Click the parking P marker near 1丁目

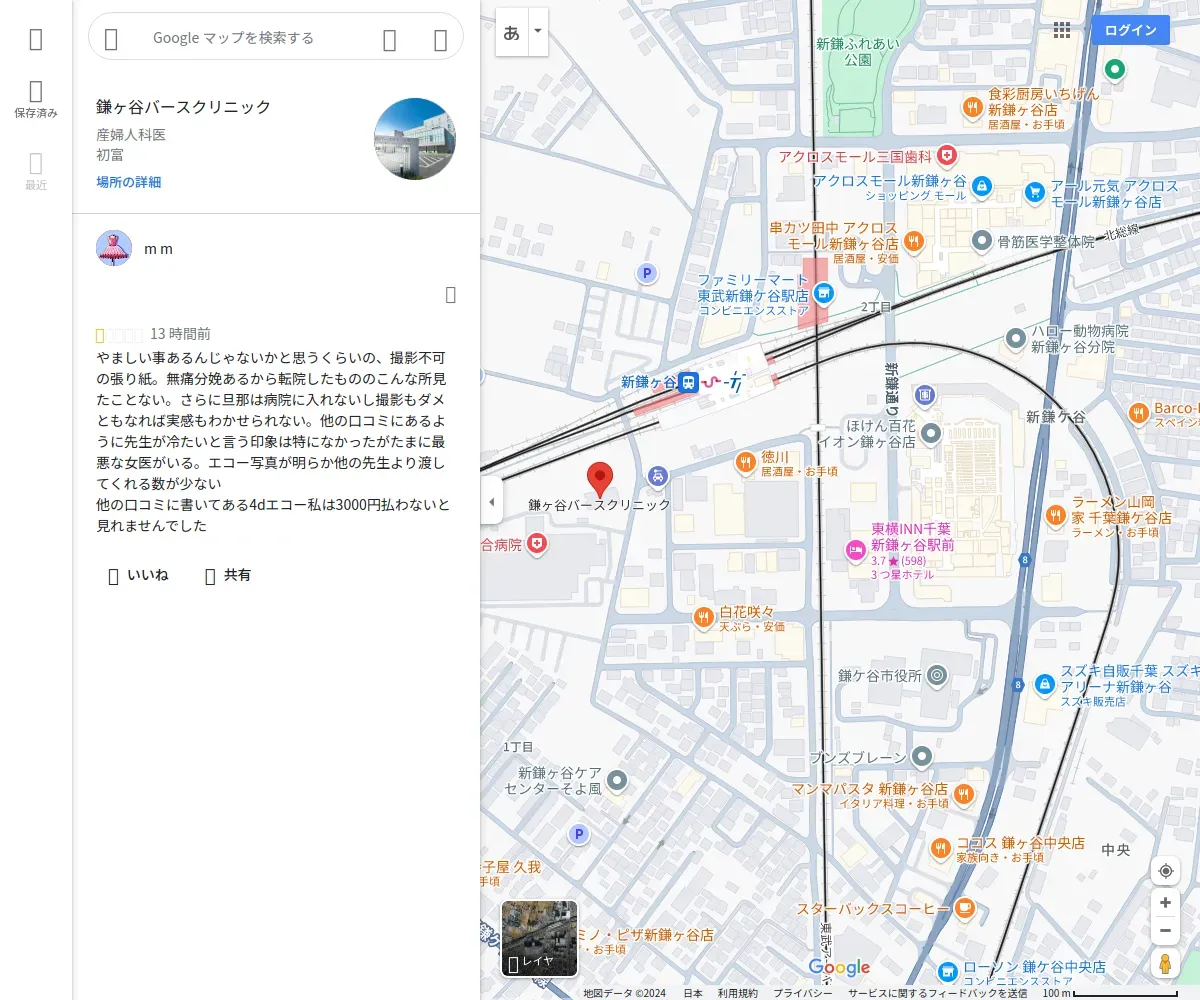pyautogui.click(x=578, y=834)
